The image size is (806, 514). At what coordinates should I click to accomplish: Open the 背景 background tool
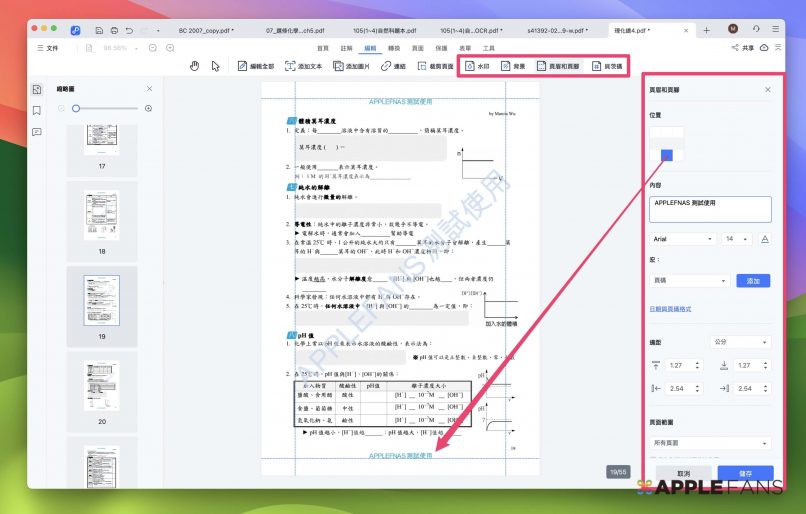(x=514, y=66)
